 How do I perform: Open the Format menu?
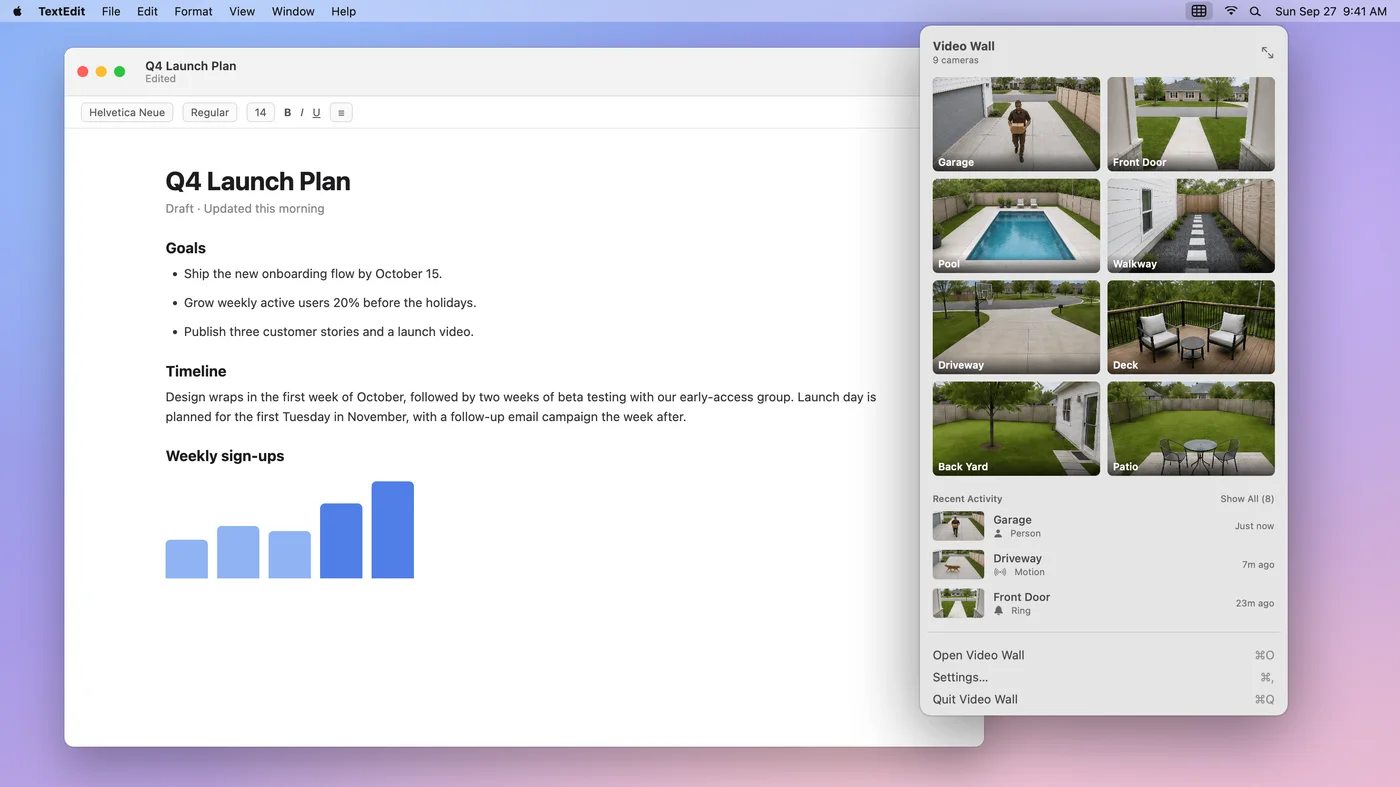(x=193, y=11)
